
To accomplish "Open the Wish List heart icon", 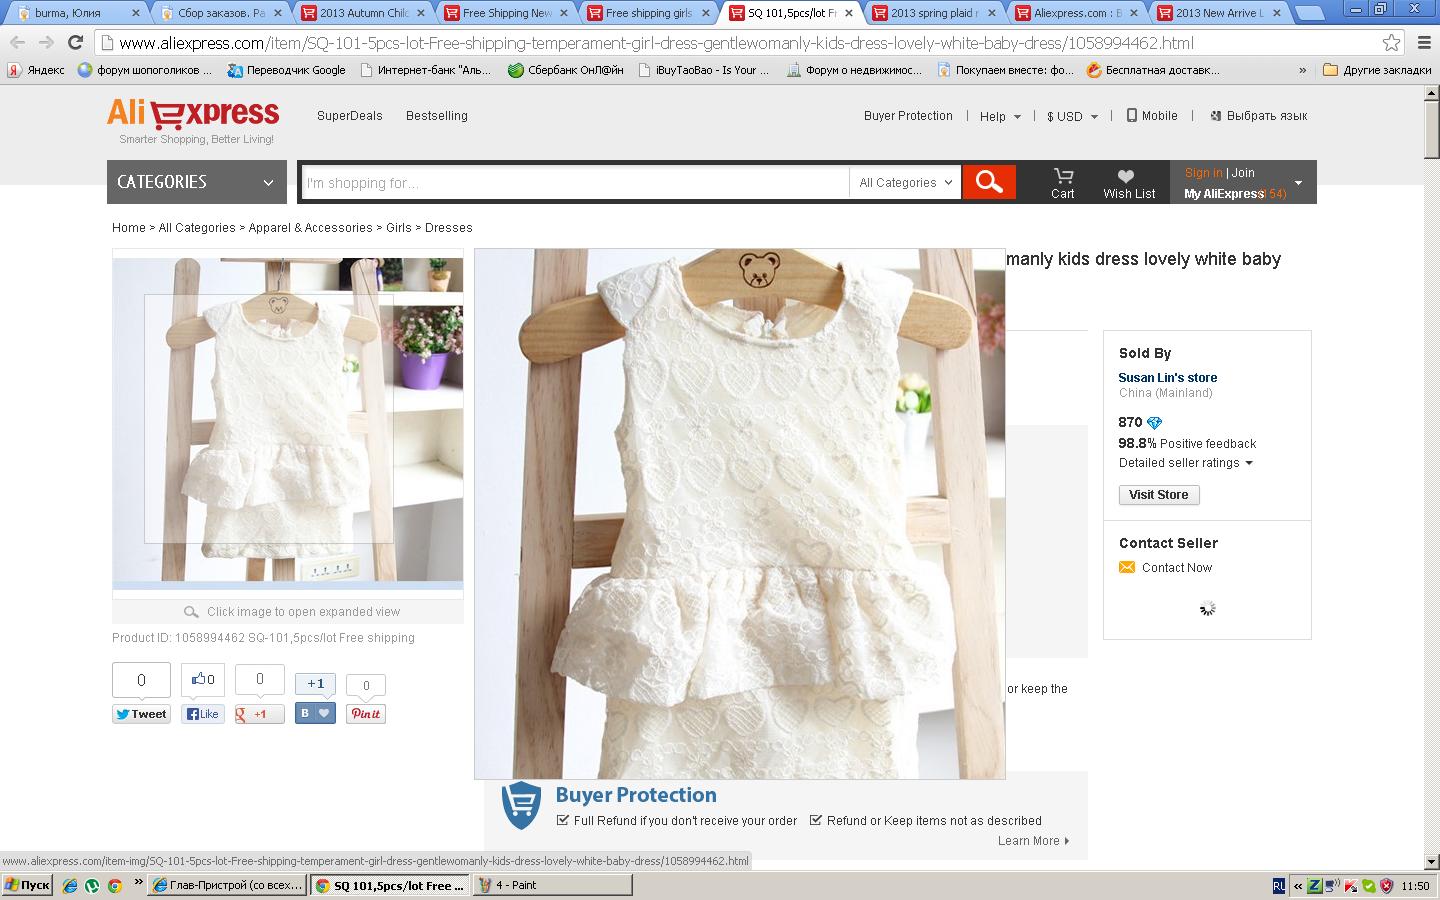I will [1126, 176].
